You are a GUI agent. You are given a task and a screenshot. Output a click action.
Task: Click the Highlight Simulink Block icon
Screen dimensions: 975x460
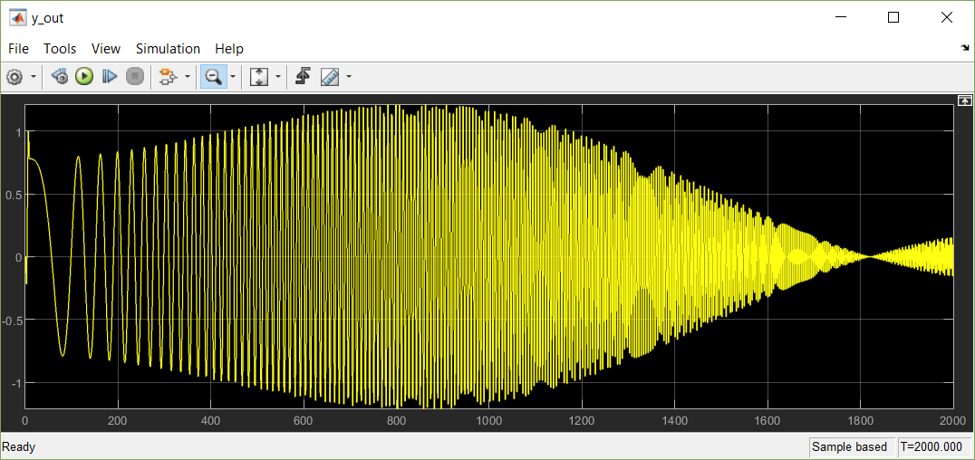pos(166,77)
